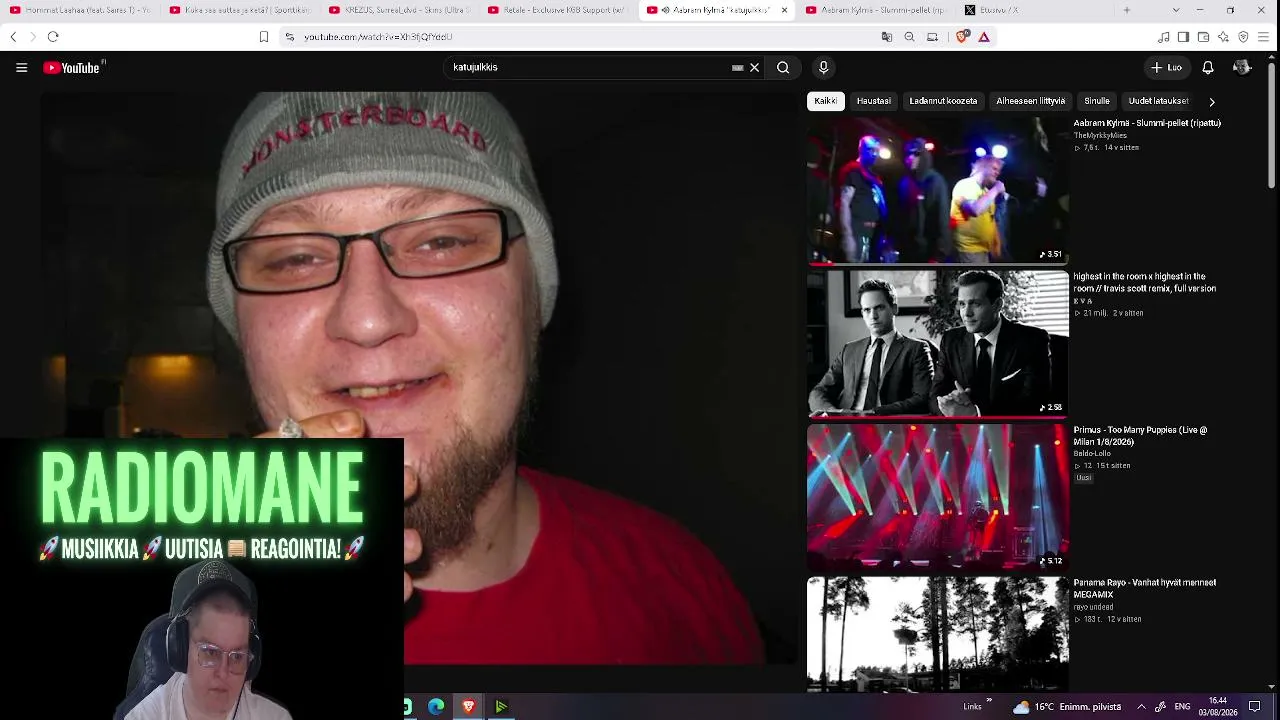
Task: Submit search with the magnifier button
Action: tap(783, 68)
